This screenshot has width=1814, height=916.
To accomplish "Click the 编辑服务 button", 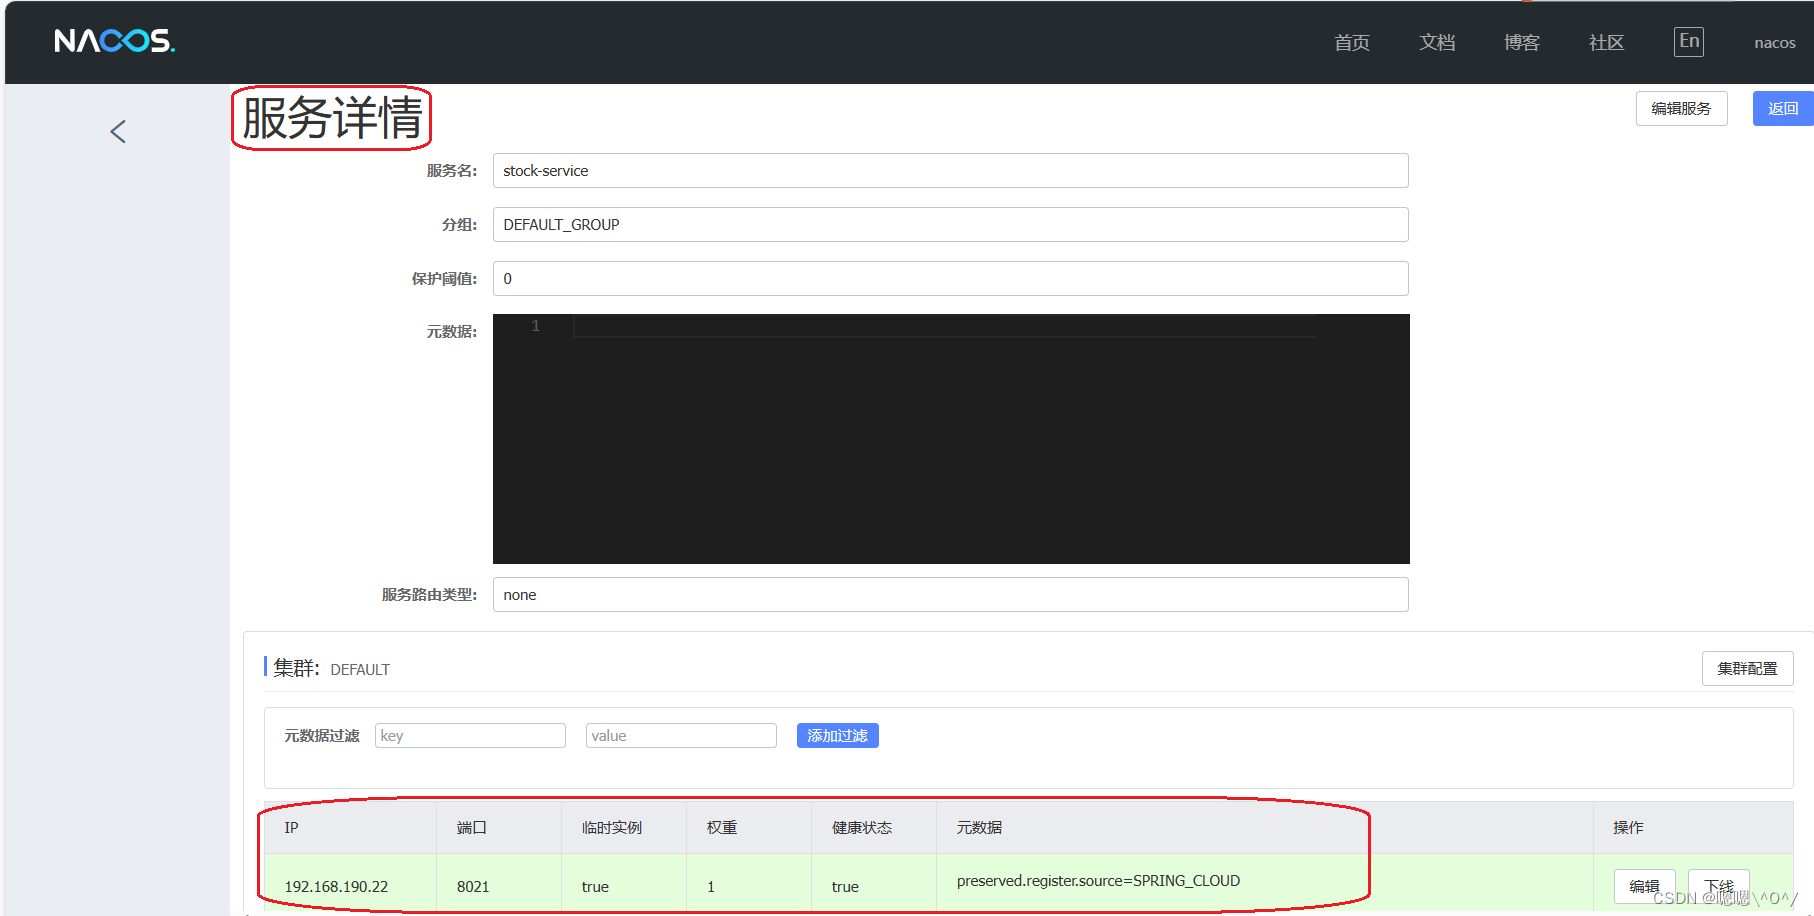I will [x=1682, y=108].
